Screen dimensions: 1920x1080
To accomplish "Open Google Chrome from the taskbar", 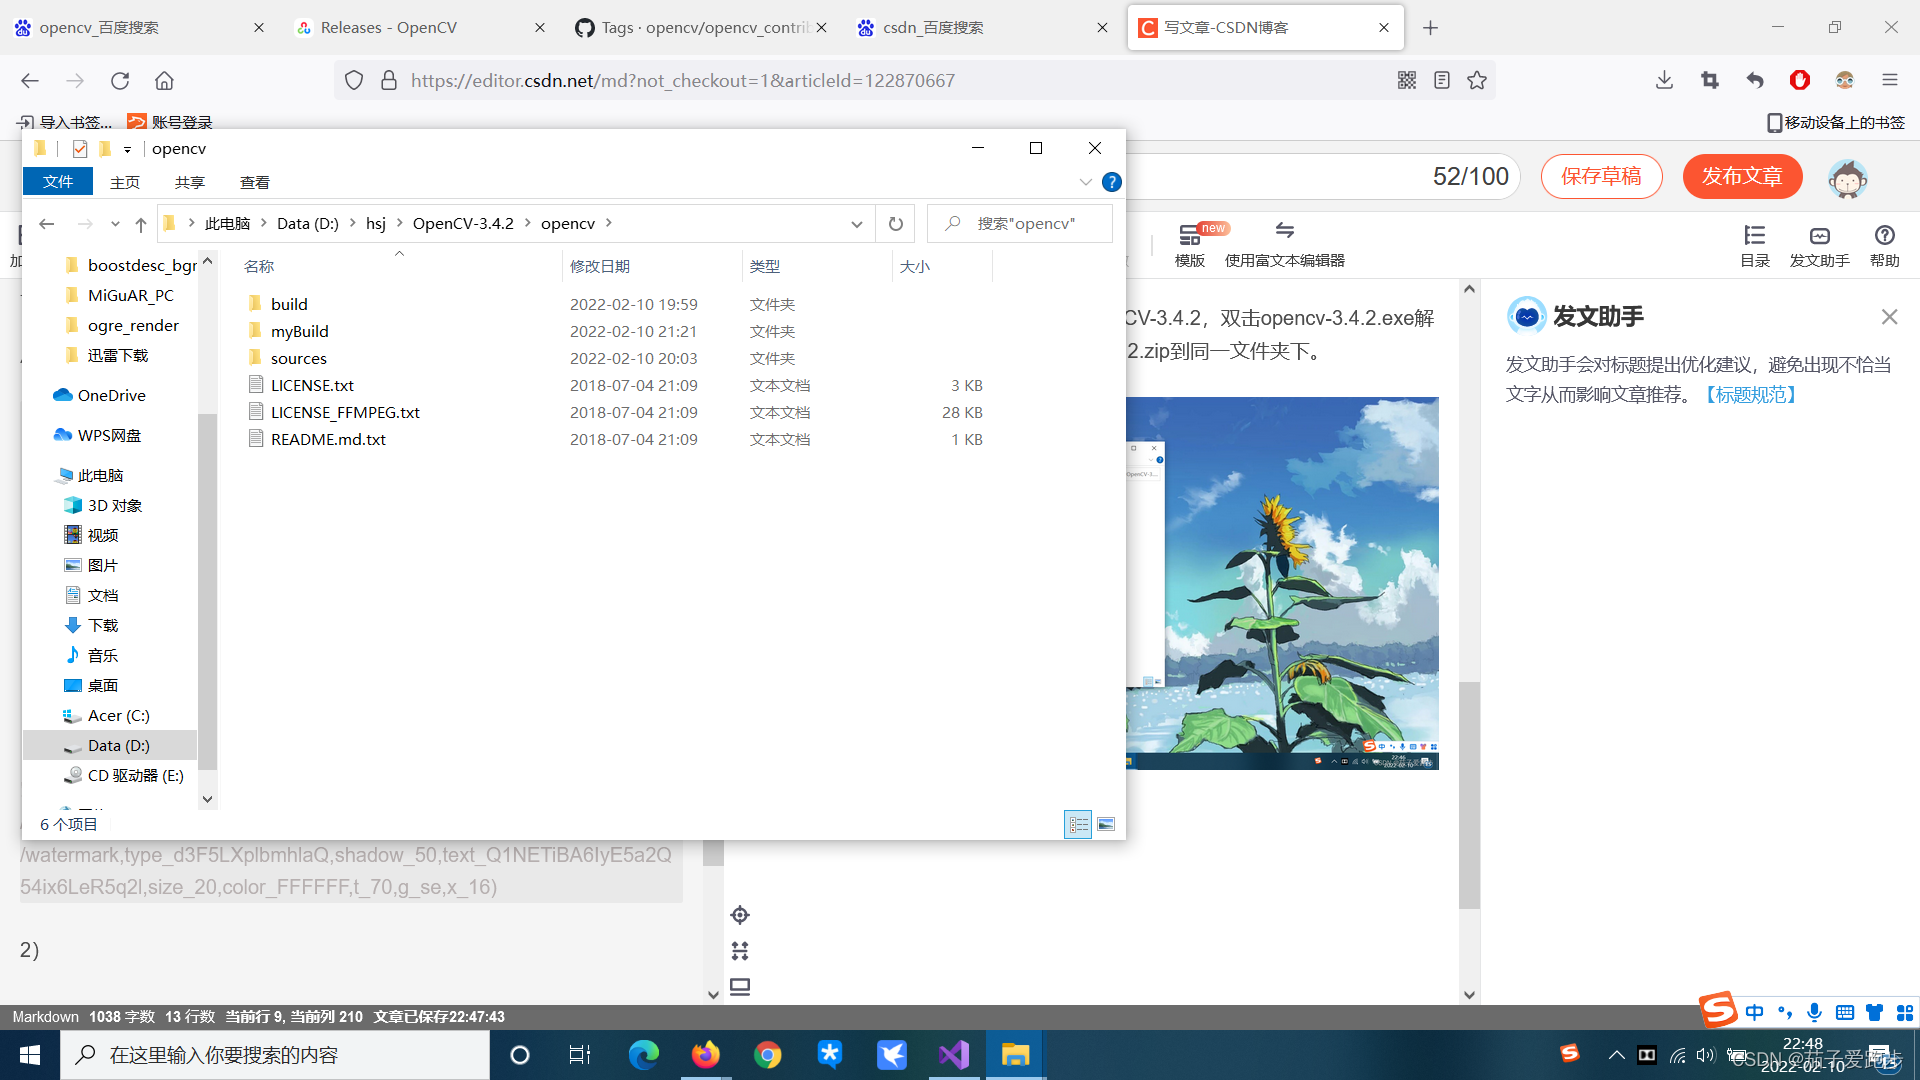I will pyautogui.click(x=768, y=1055).
